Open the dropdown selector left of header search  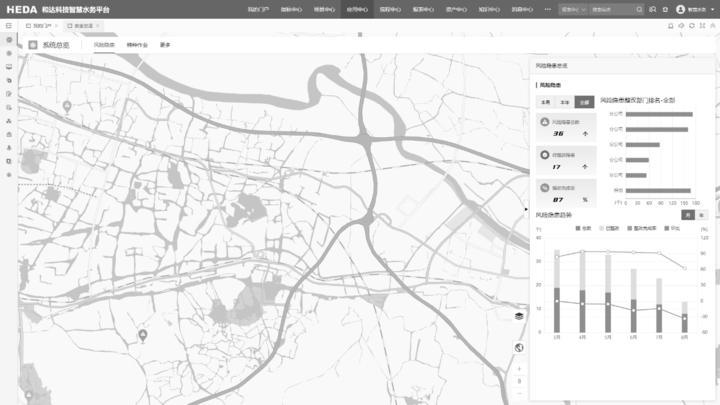tap(572, 9)
